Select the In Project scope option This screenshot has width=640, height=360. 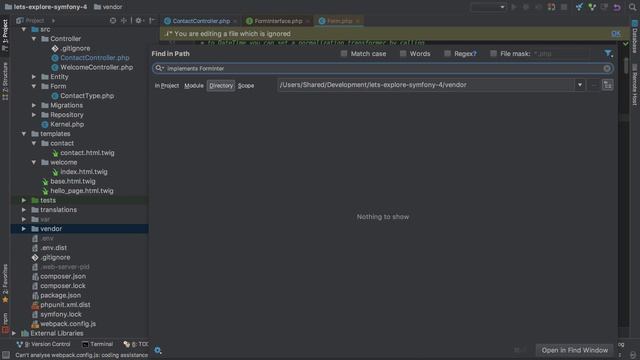pos(167,86)
